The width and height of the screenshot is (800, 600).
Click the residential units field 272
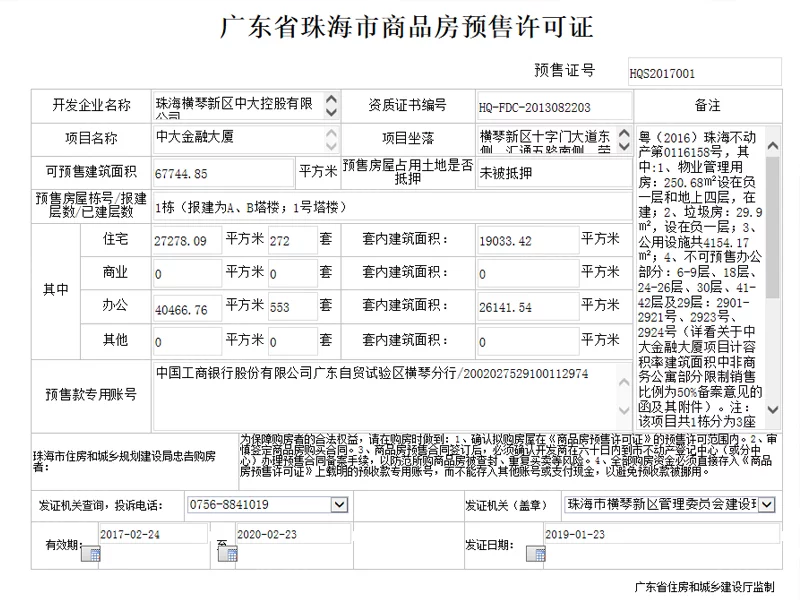click(293, 241)
